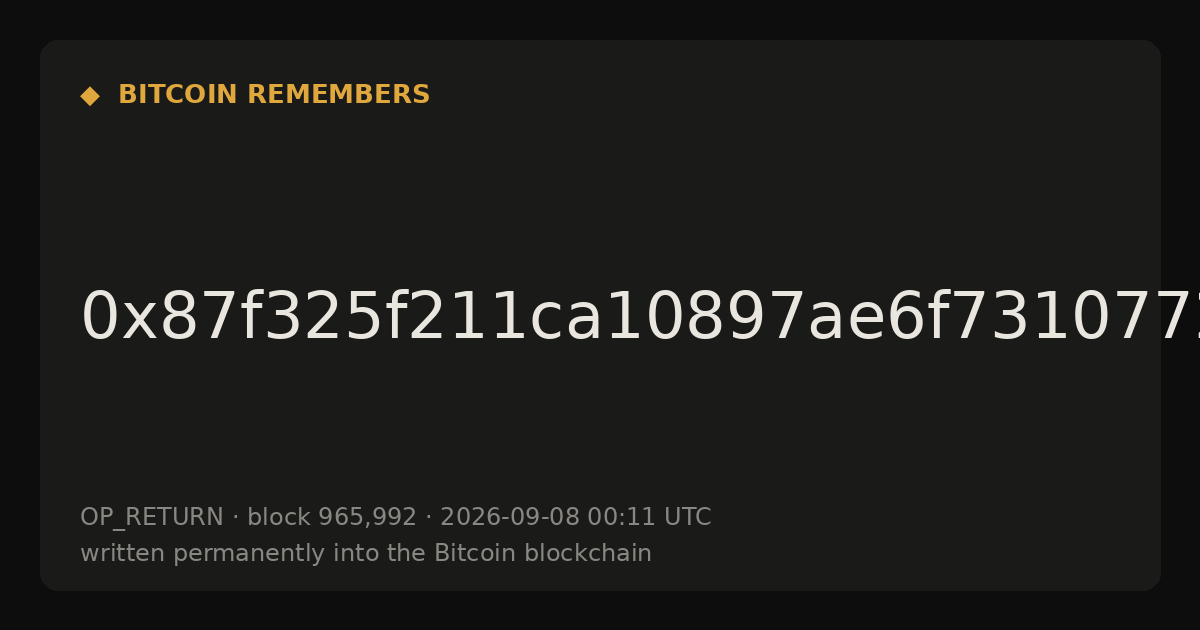This screenshot has height=630, width=1200.
Task: Click the words 'Bitcoin blockchain' in the caption
Action: tap(543, 554)
